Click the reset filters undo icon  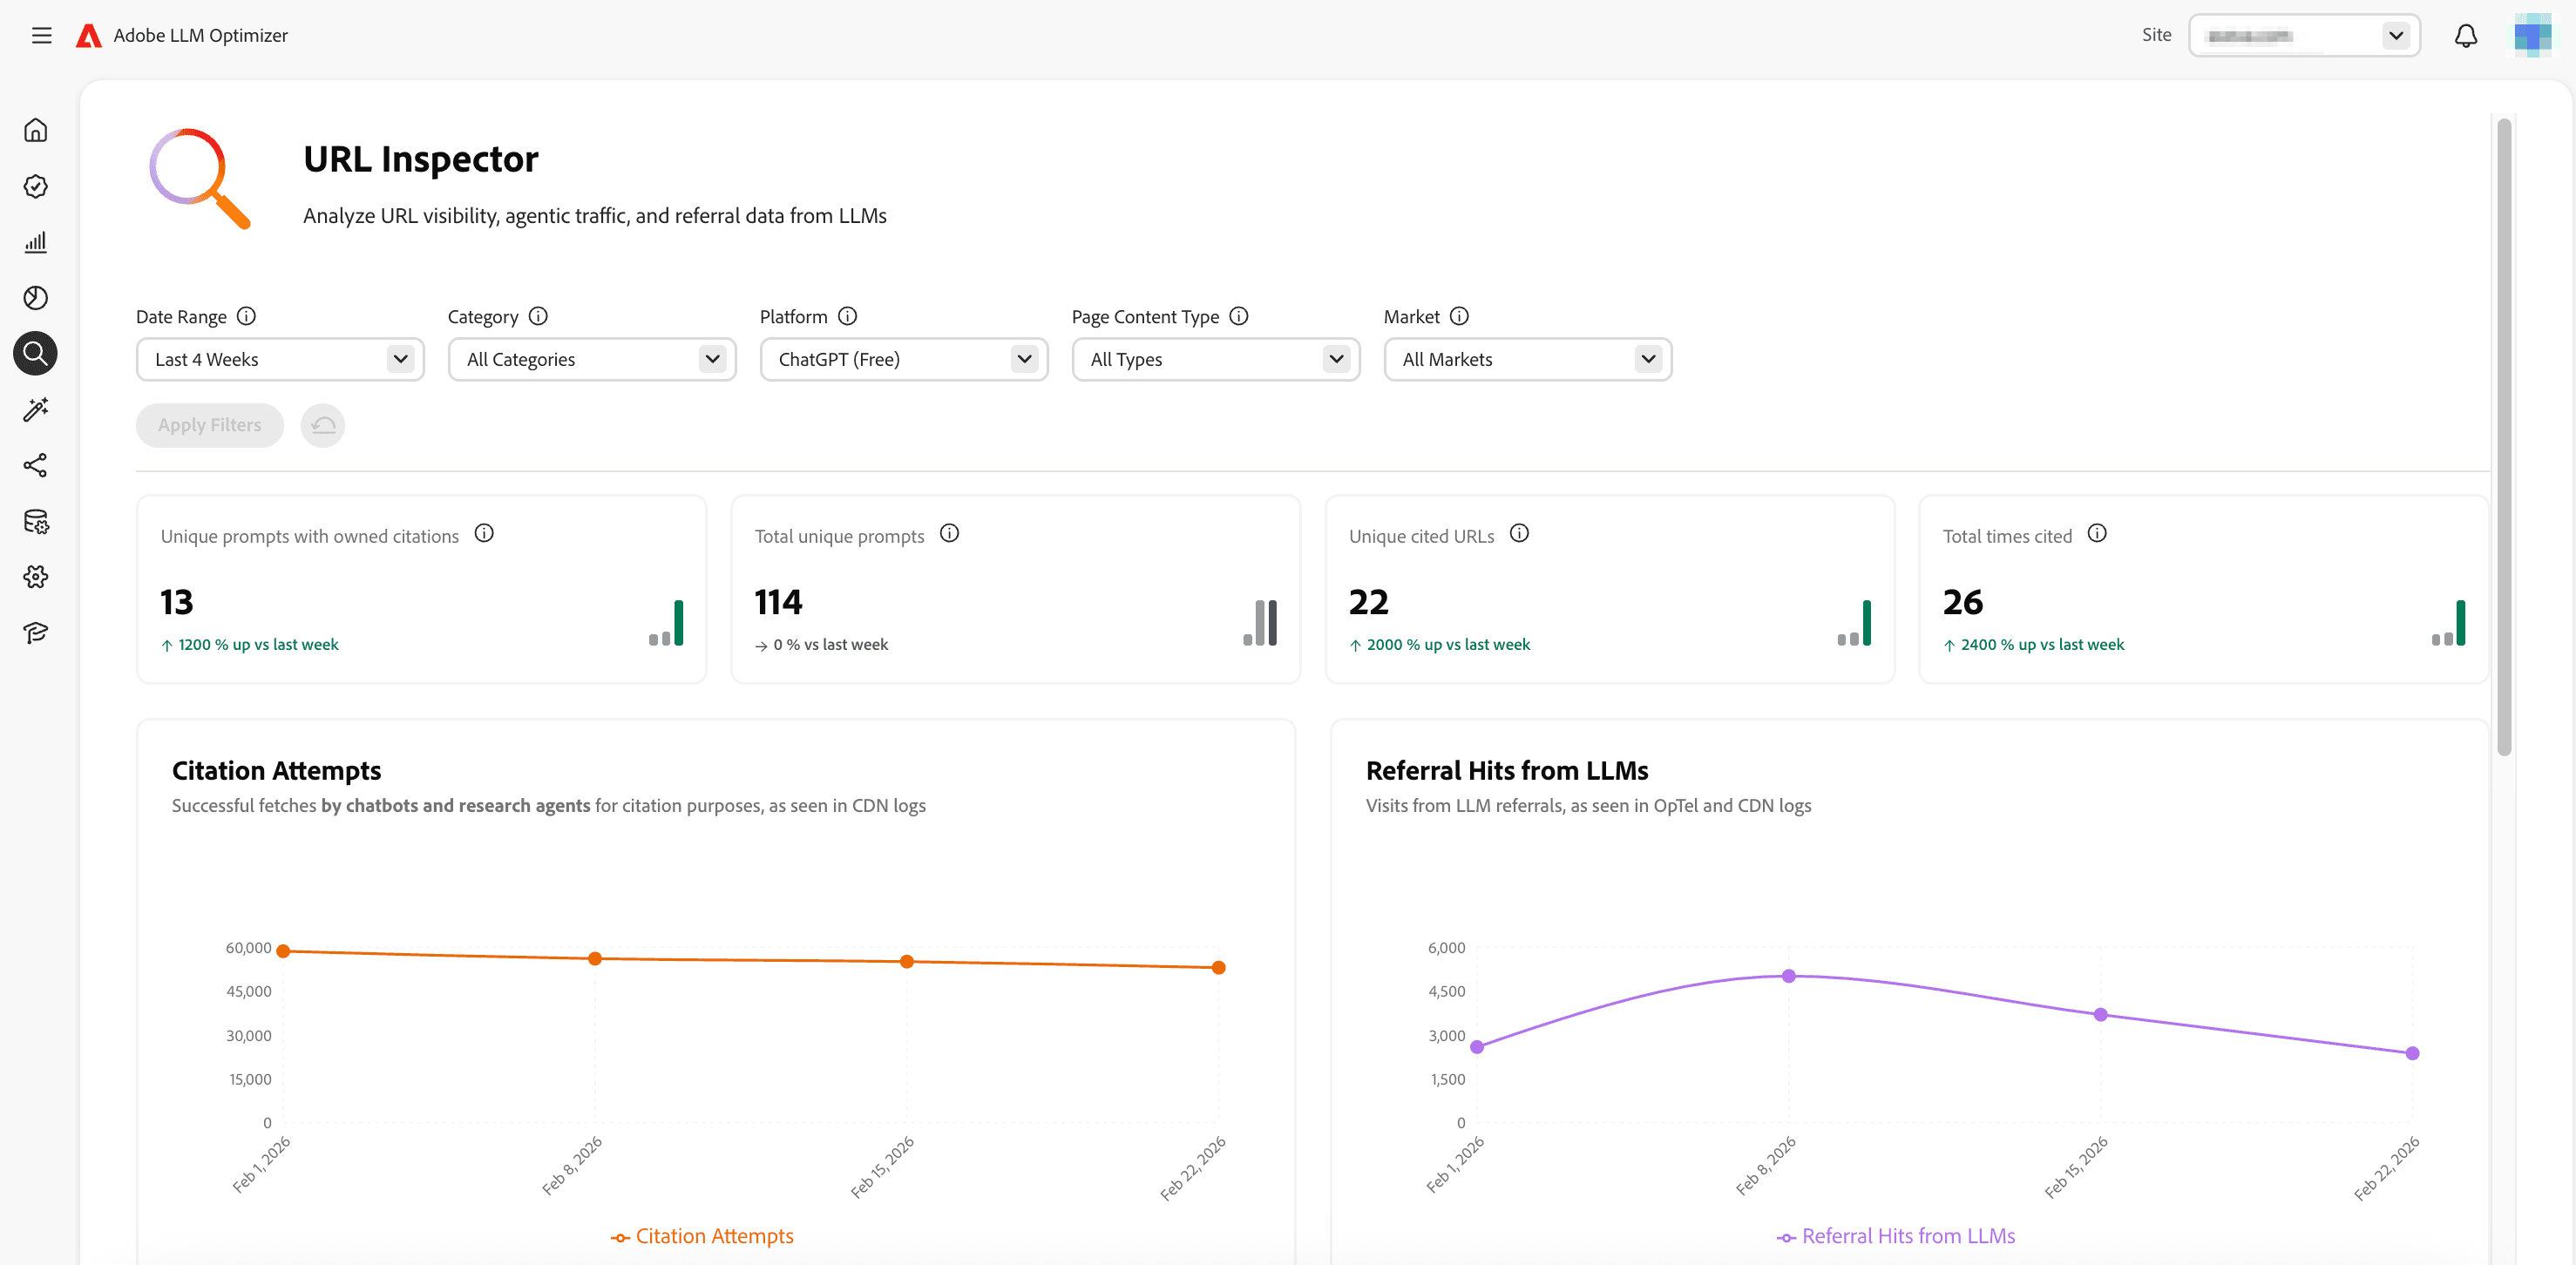[323, 426]
